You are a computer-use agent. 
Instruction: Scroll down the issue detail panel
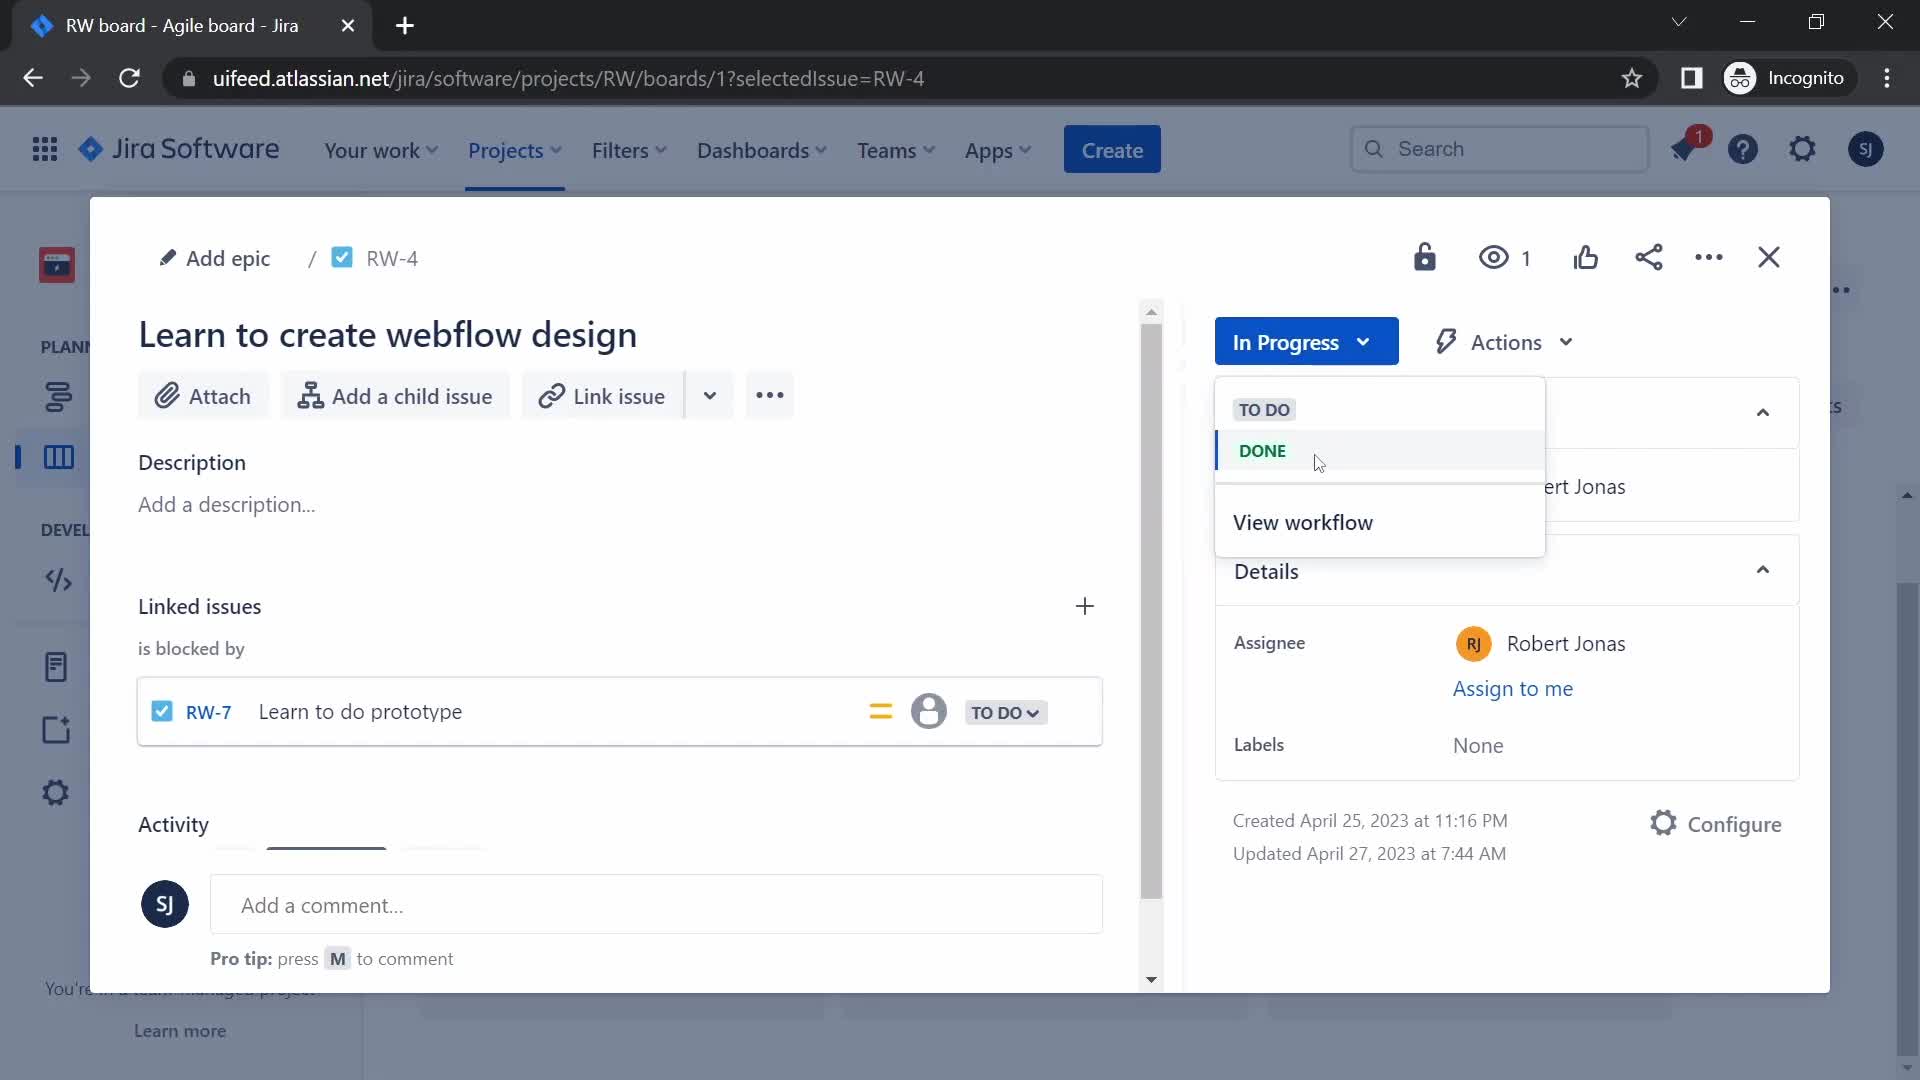1151,978
